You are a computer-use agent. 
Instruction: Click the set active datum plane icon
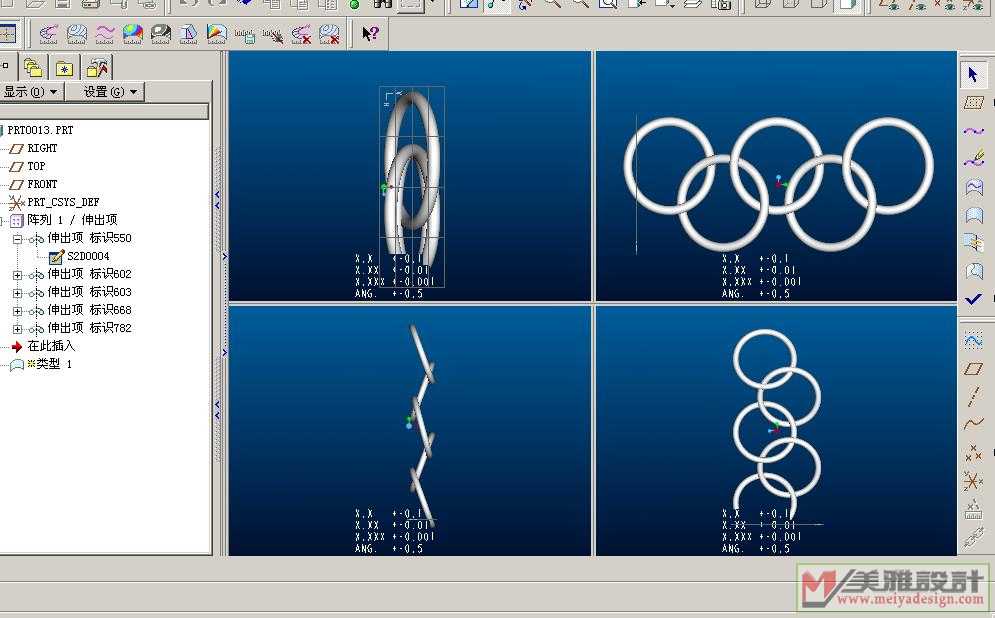(x=973, y=103)
